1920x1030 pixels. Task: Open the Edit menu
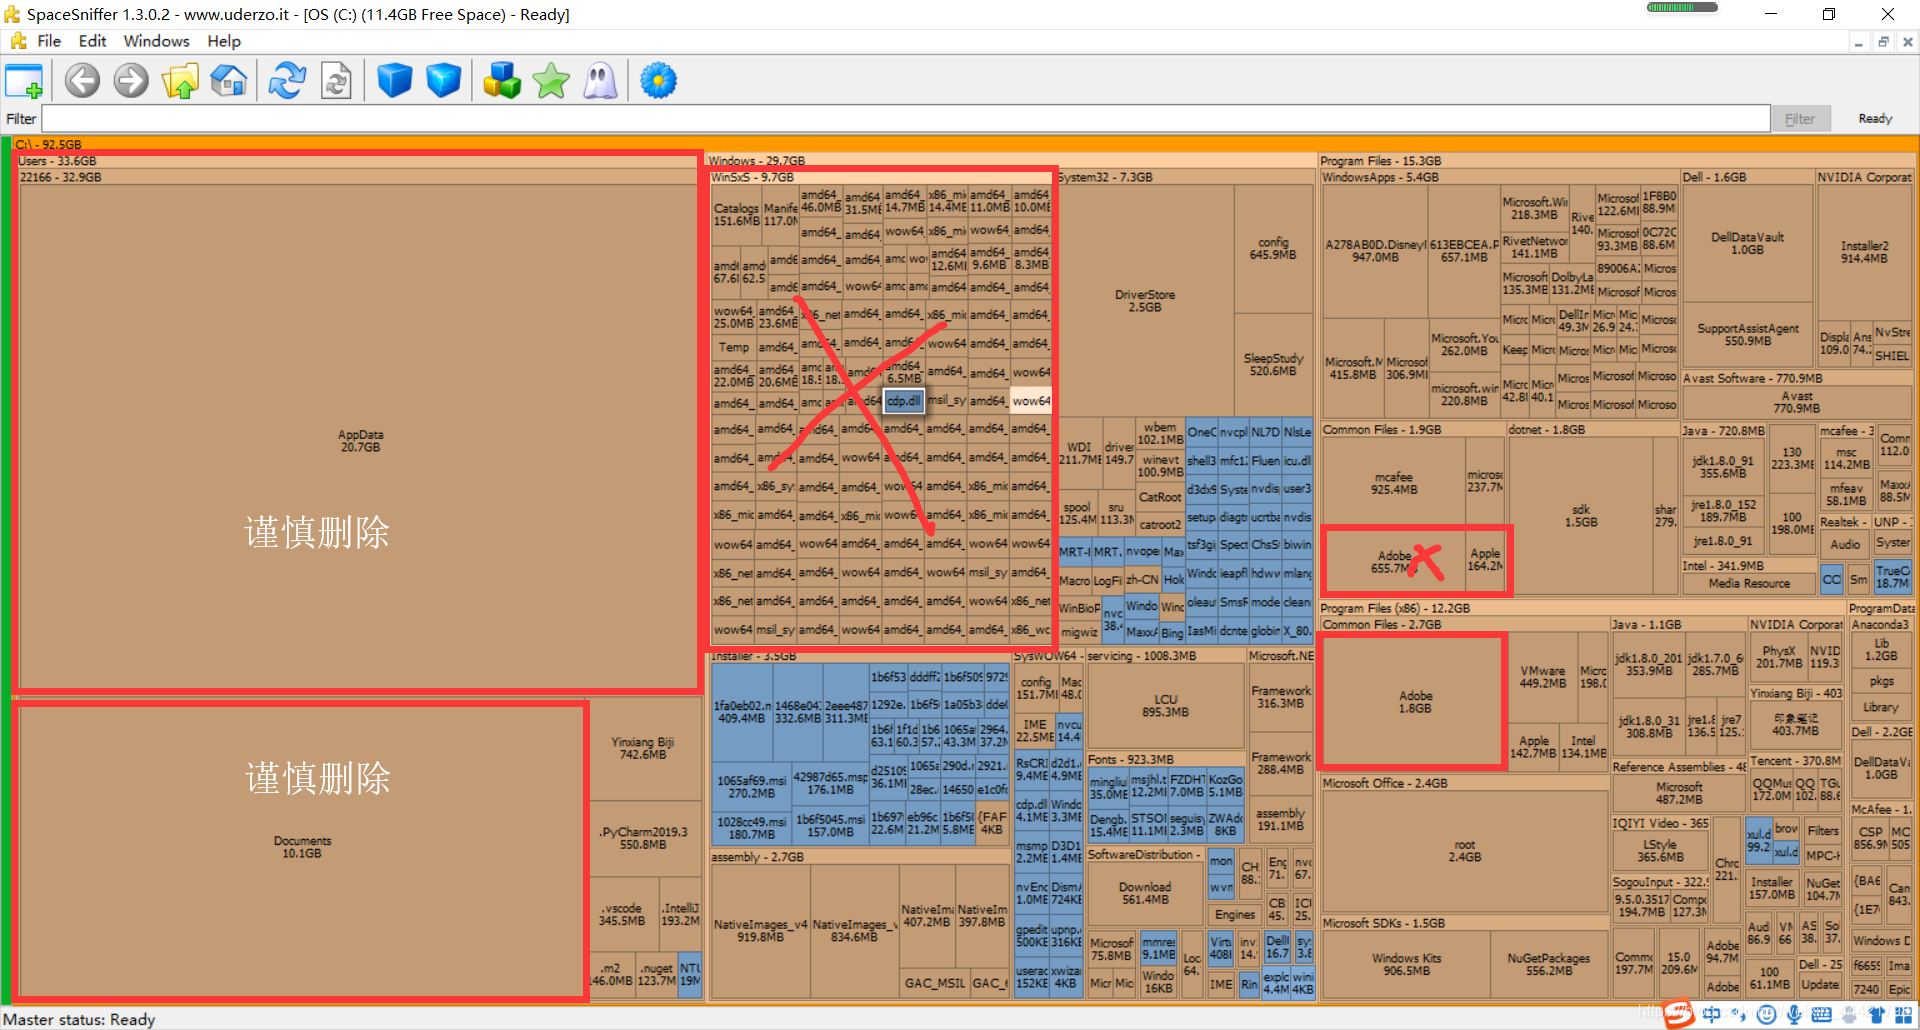tap(92, 41)
